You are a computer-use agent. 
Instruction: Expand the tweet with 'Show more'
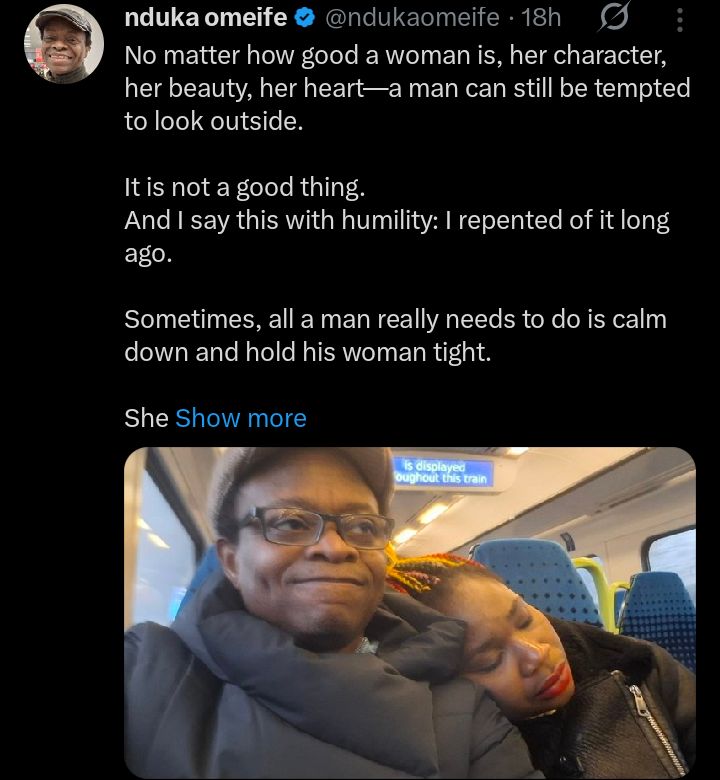point(241,418)
